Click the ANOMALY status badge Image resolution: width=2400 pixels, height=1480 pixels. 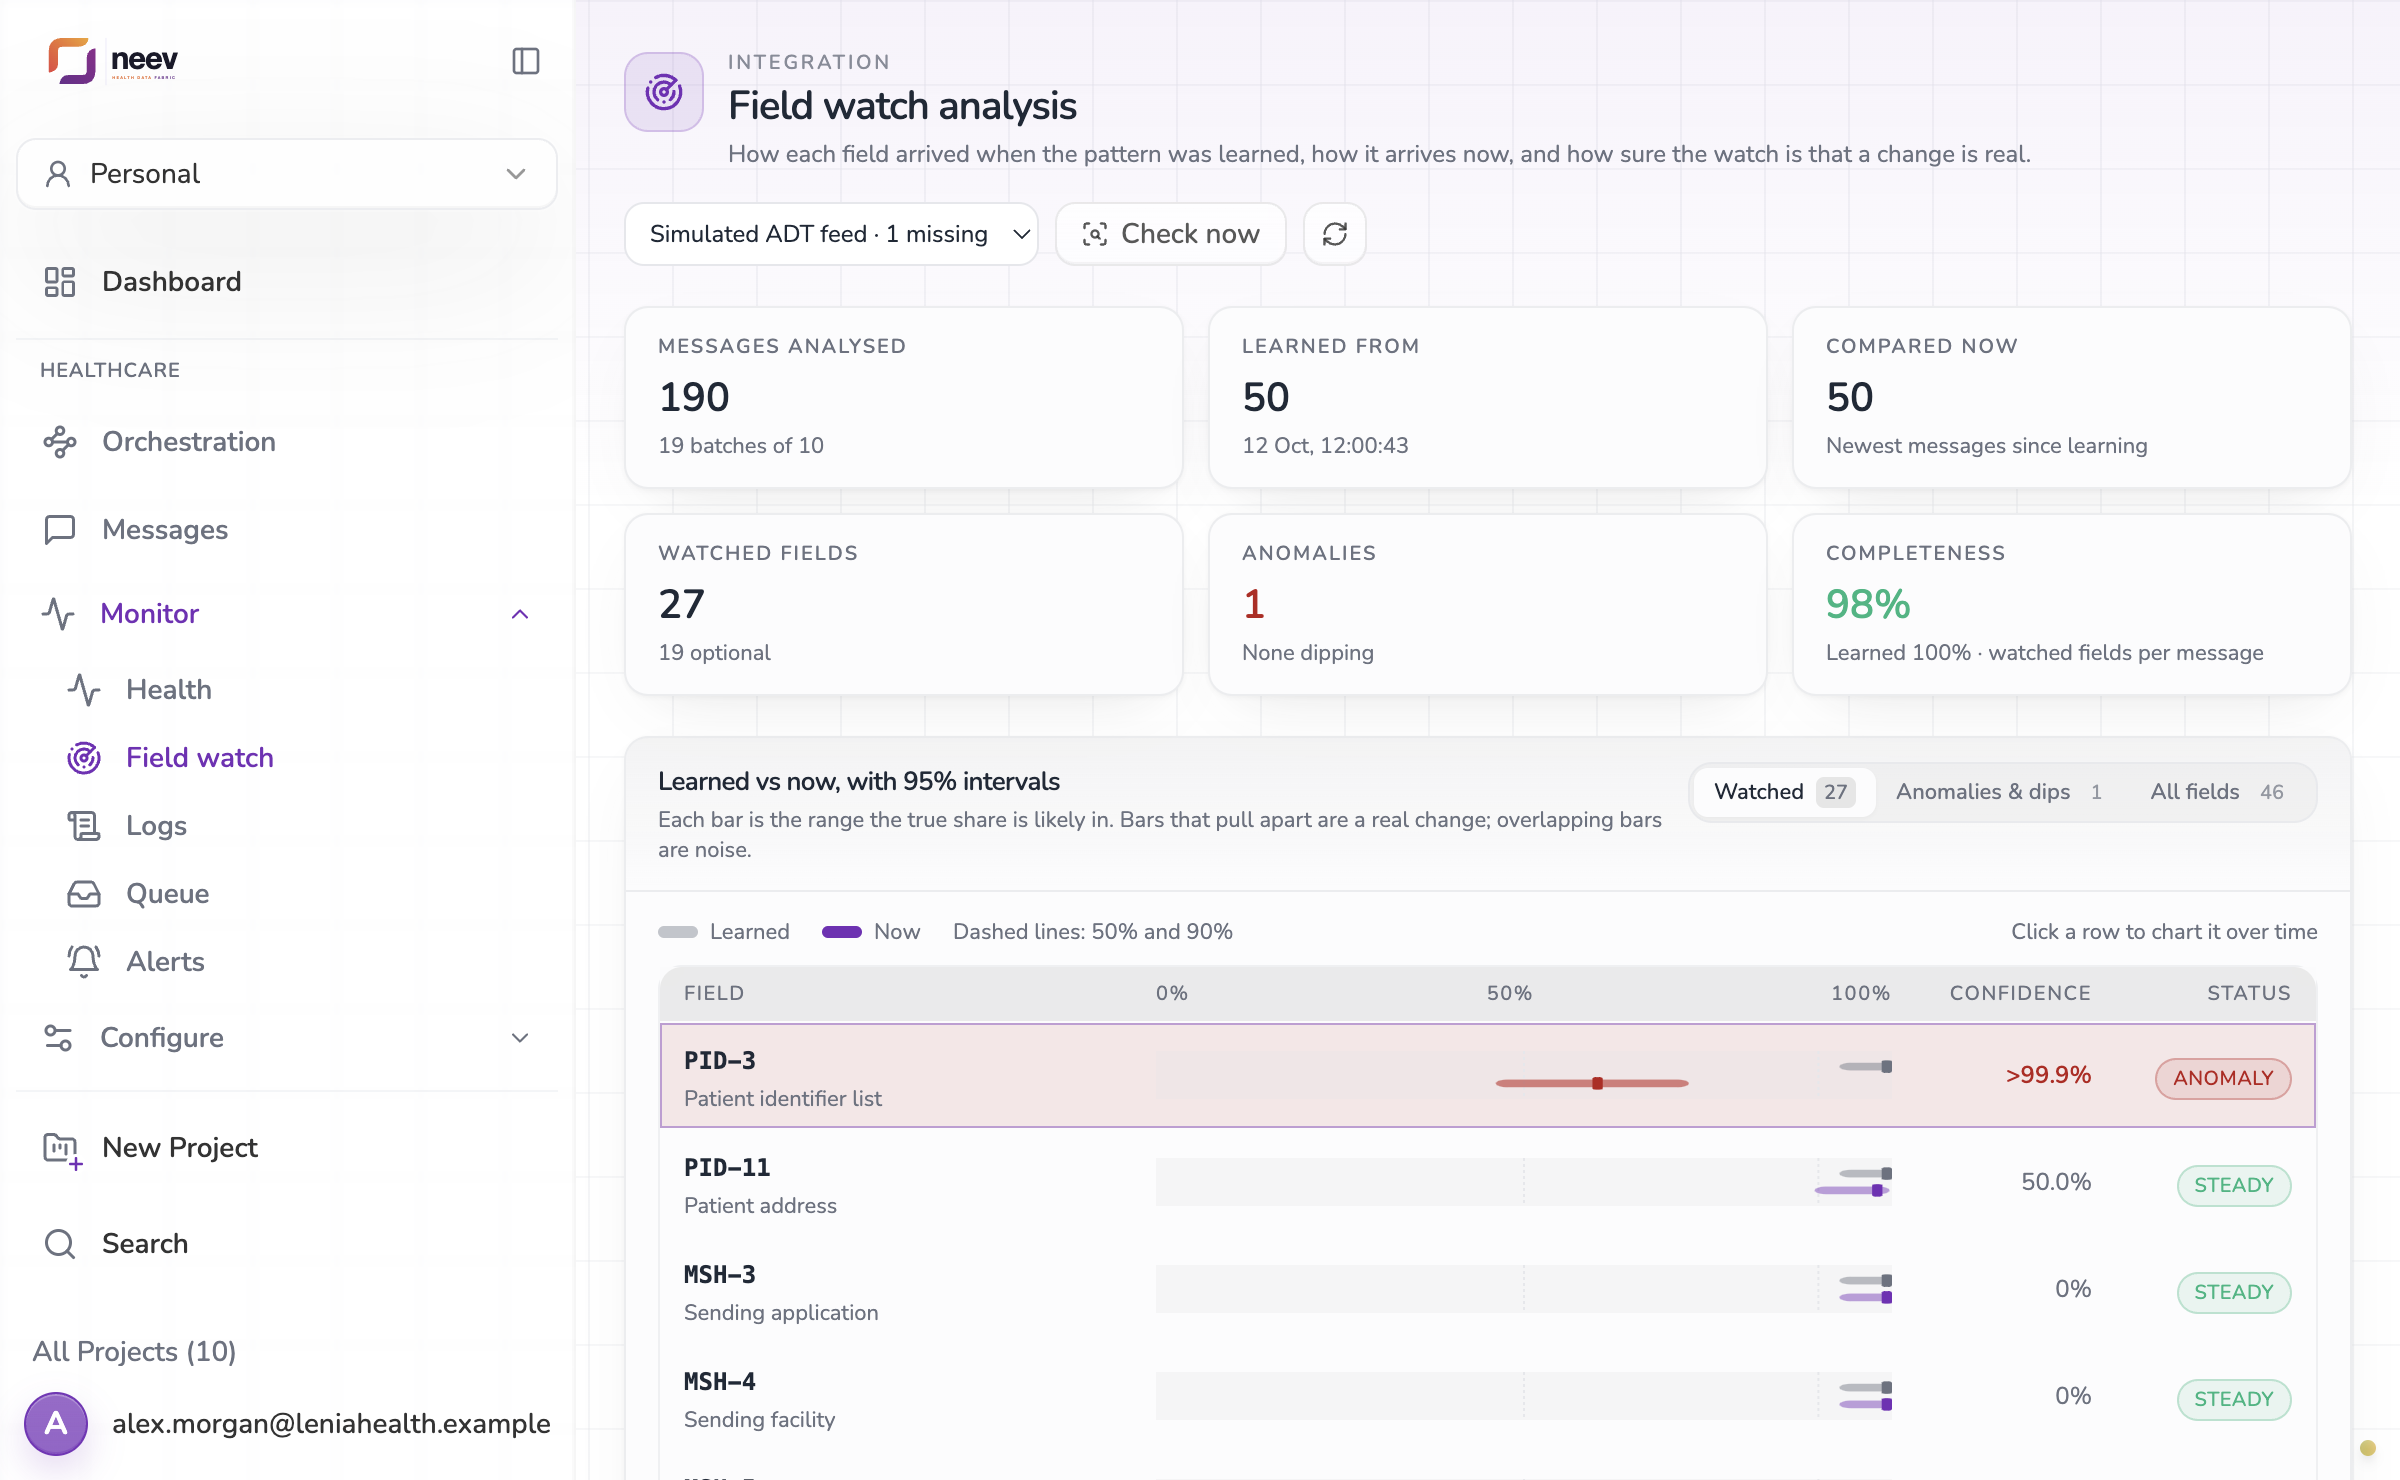[2223, 1078]
